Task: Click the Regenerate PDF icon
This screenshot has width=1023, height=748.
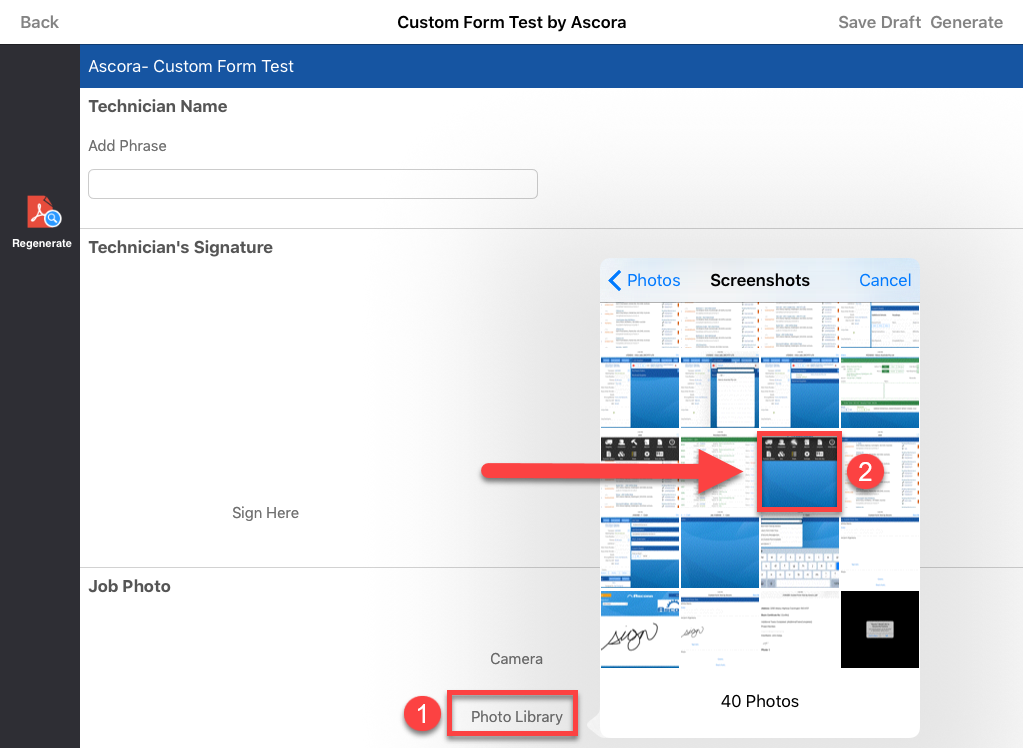Action: tap(43, 214)
